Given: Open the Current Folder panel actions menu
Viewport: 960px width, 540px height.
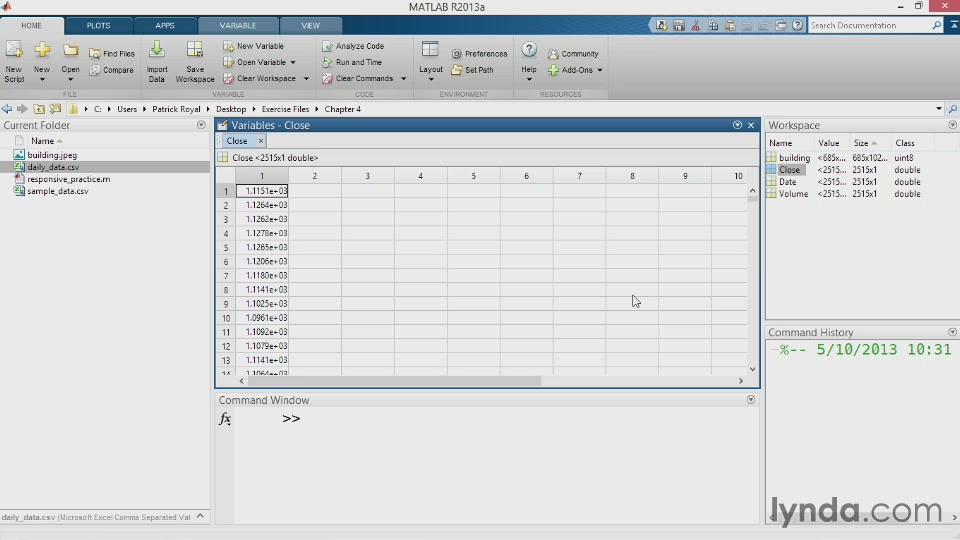Looking at the screenshot, I should 201,125.
